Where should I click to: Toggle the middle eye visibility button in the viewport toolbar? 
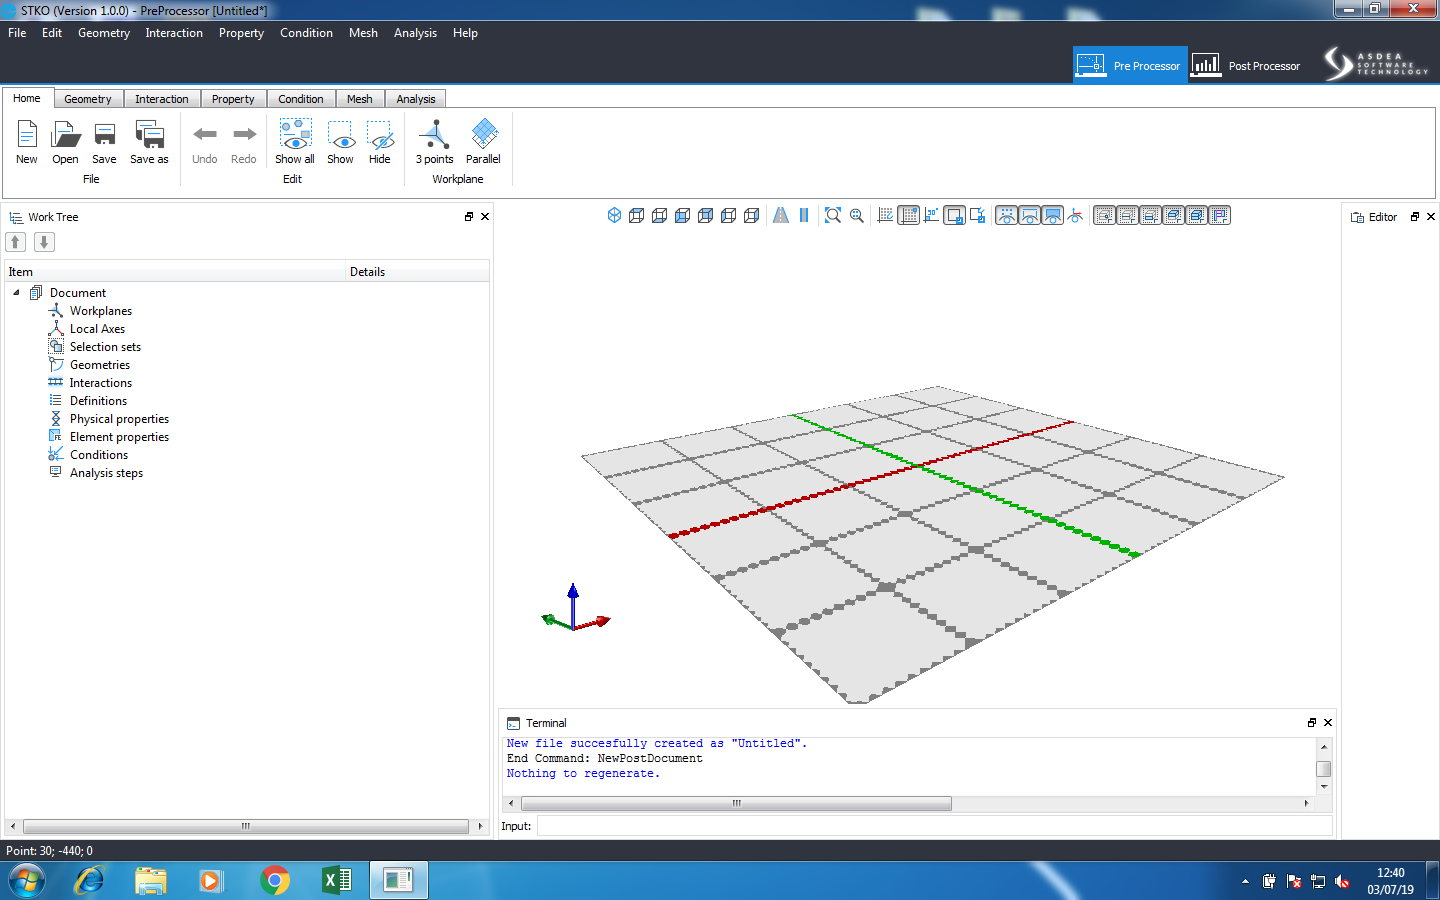tap(1029, 215)
